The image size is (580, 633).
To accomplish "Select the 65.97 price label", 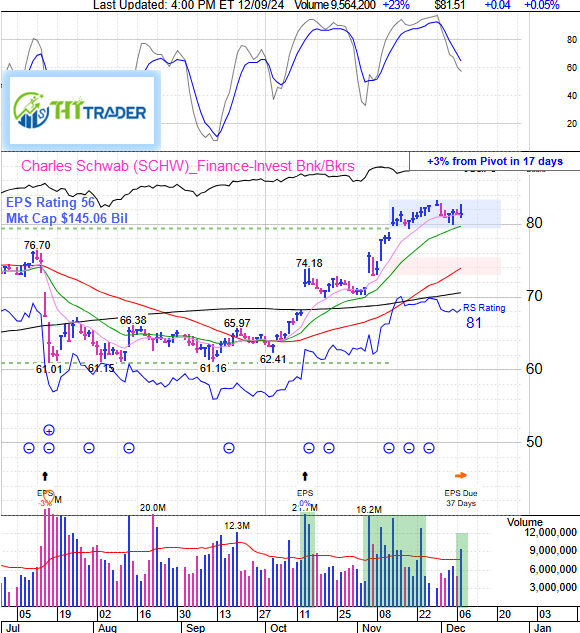I will [x=237, y=323].
